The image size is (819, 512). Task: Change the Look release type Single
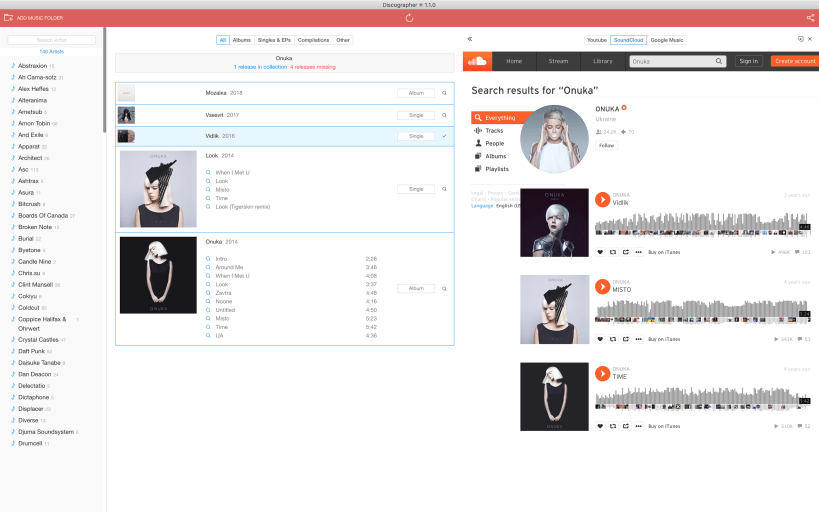416,189
